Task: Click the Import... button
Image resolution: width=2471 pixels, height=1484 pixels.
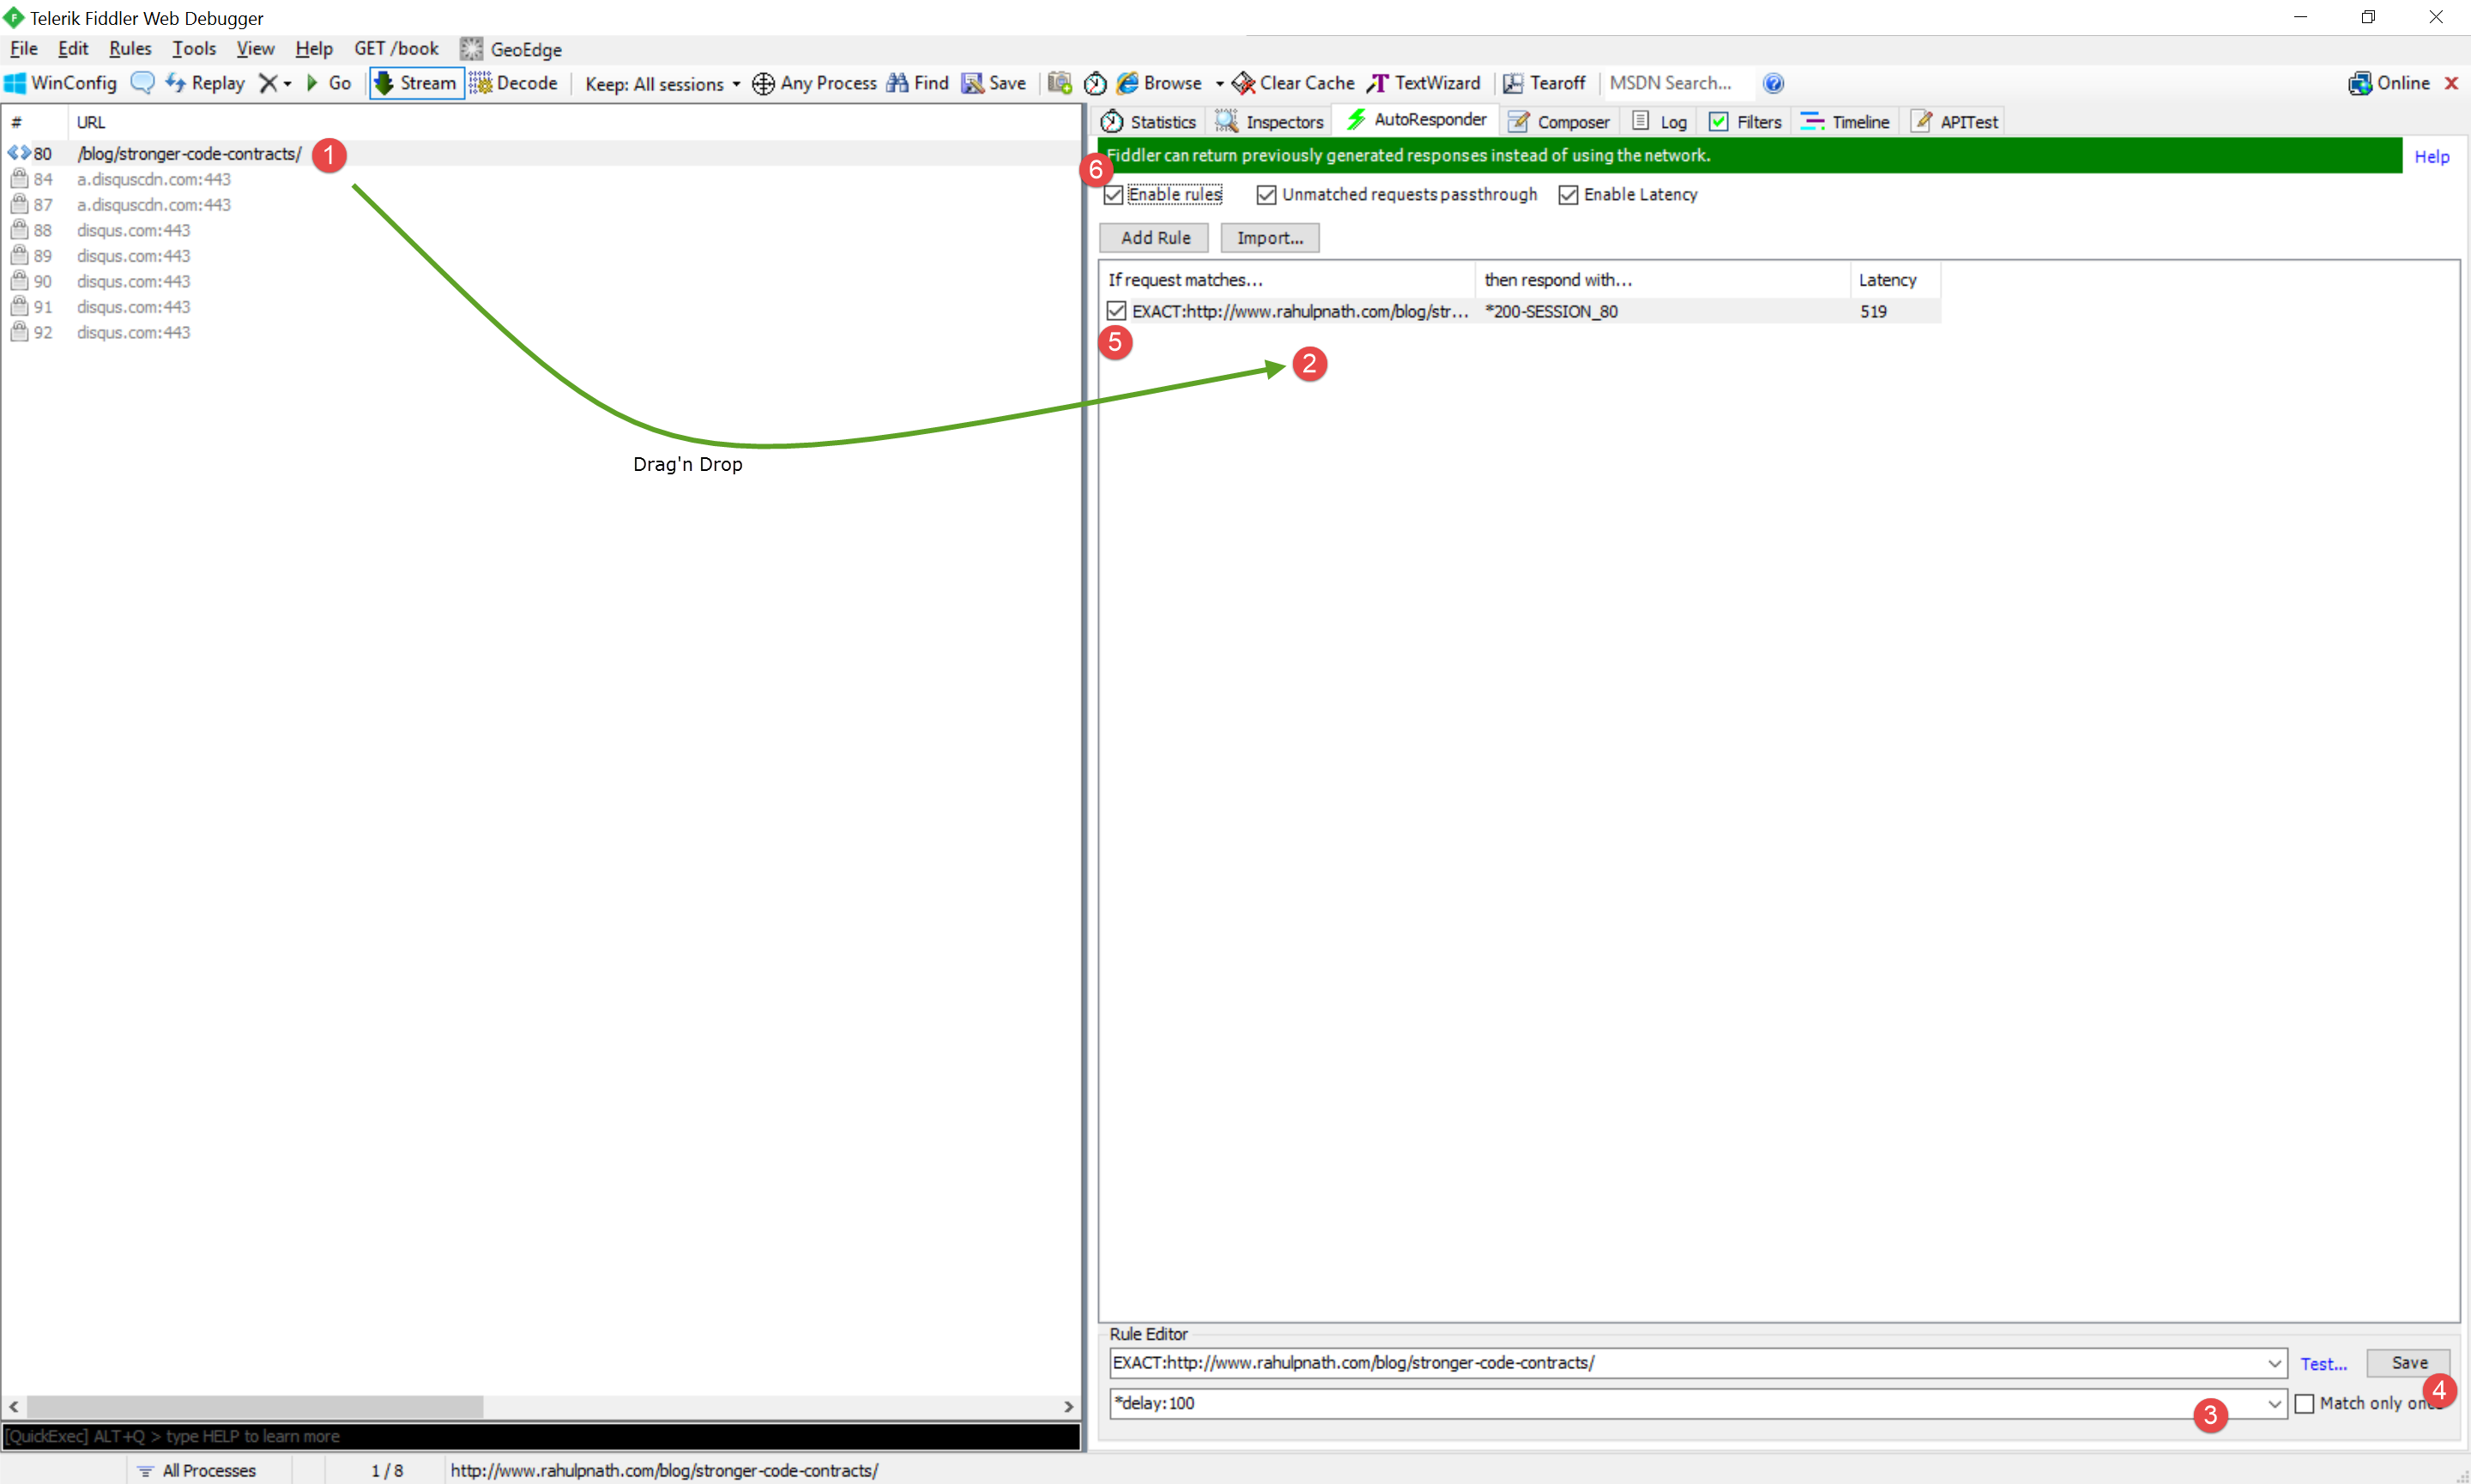Action: click(x=1270, y=238)
